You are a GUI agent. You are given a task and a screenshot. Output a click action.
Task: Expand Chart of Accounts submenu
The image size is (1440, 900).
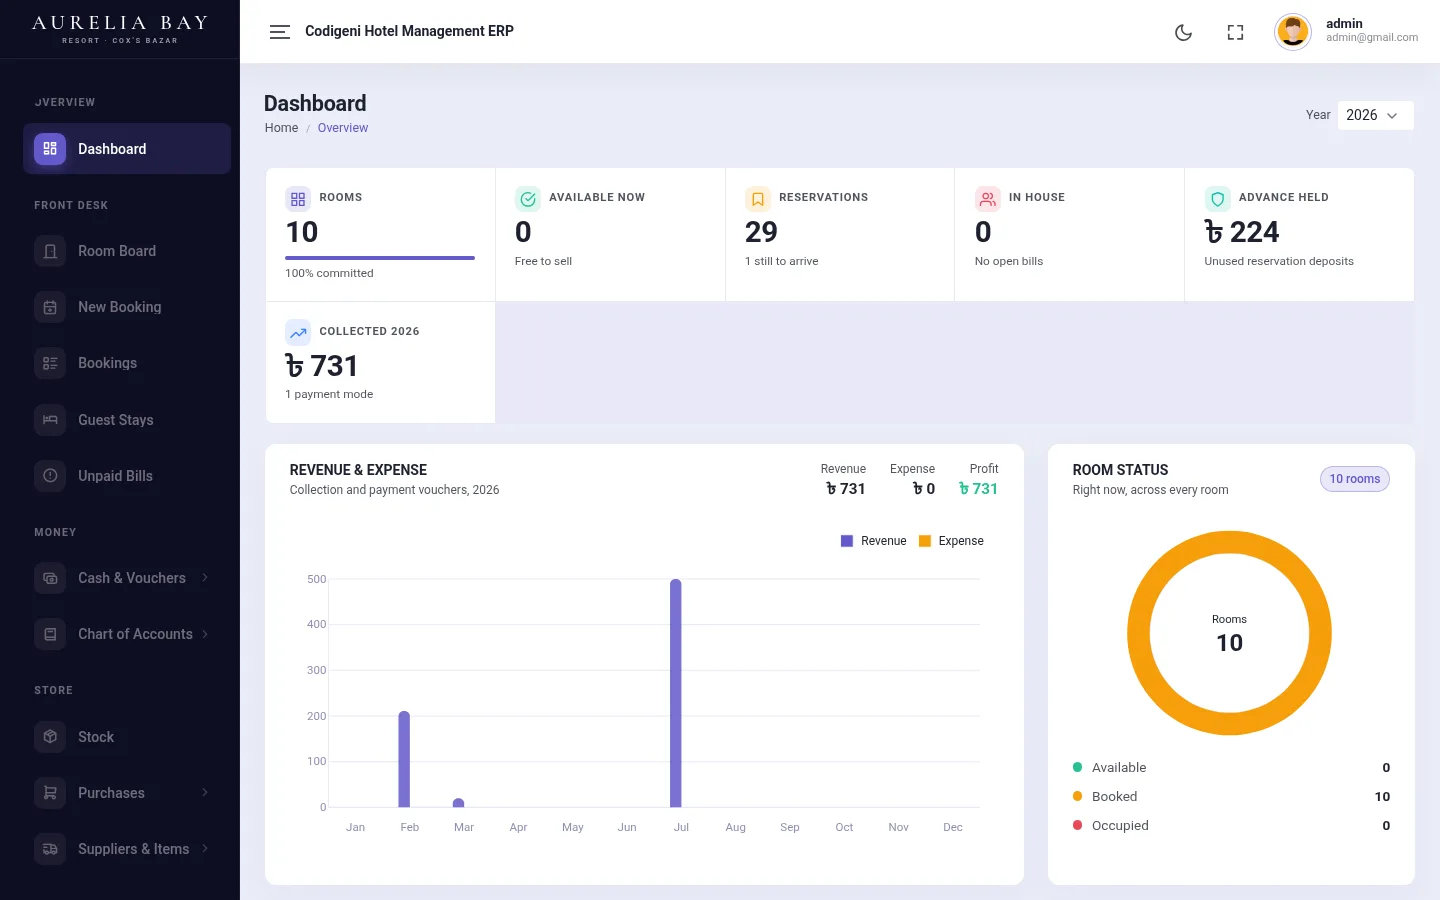[127, 634]
